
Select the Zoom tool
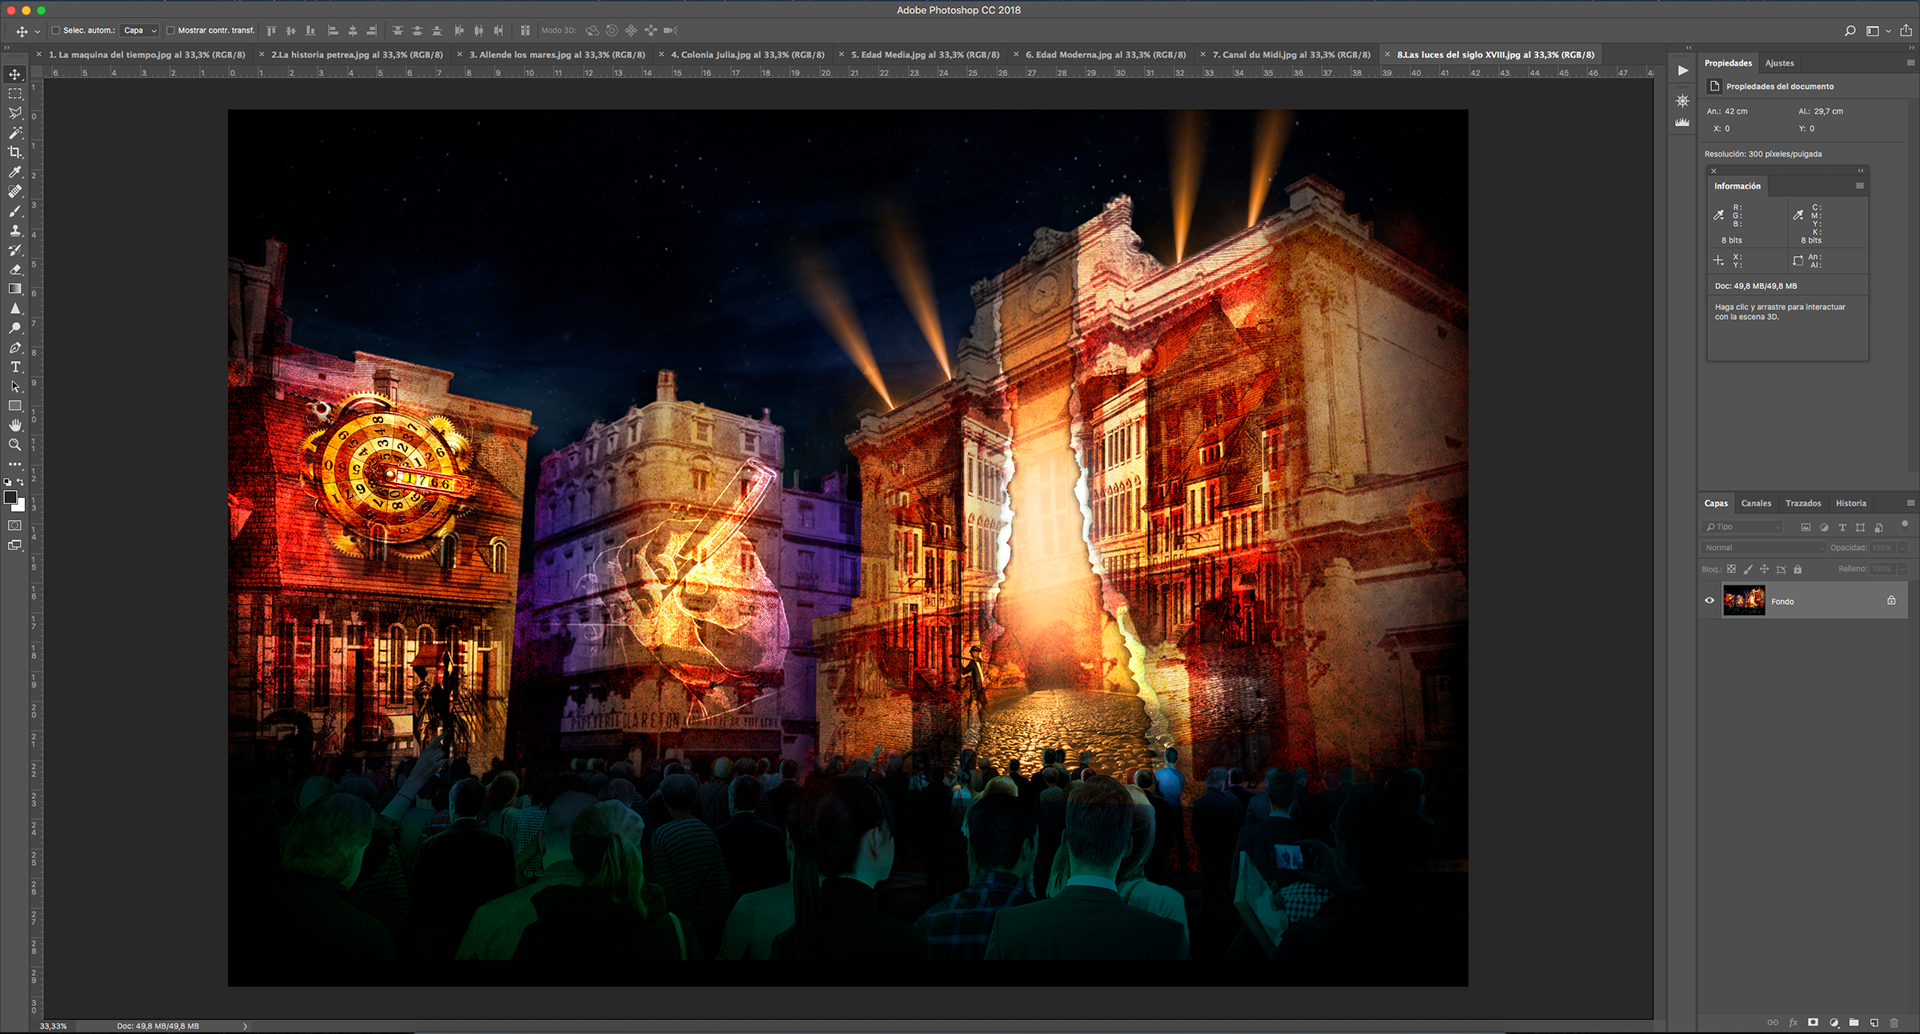(x=15, y=445)
